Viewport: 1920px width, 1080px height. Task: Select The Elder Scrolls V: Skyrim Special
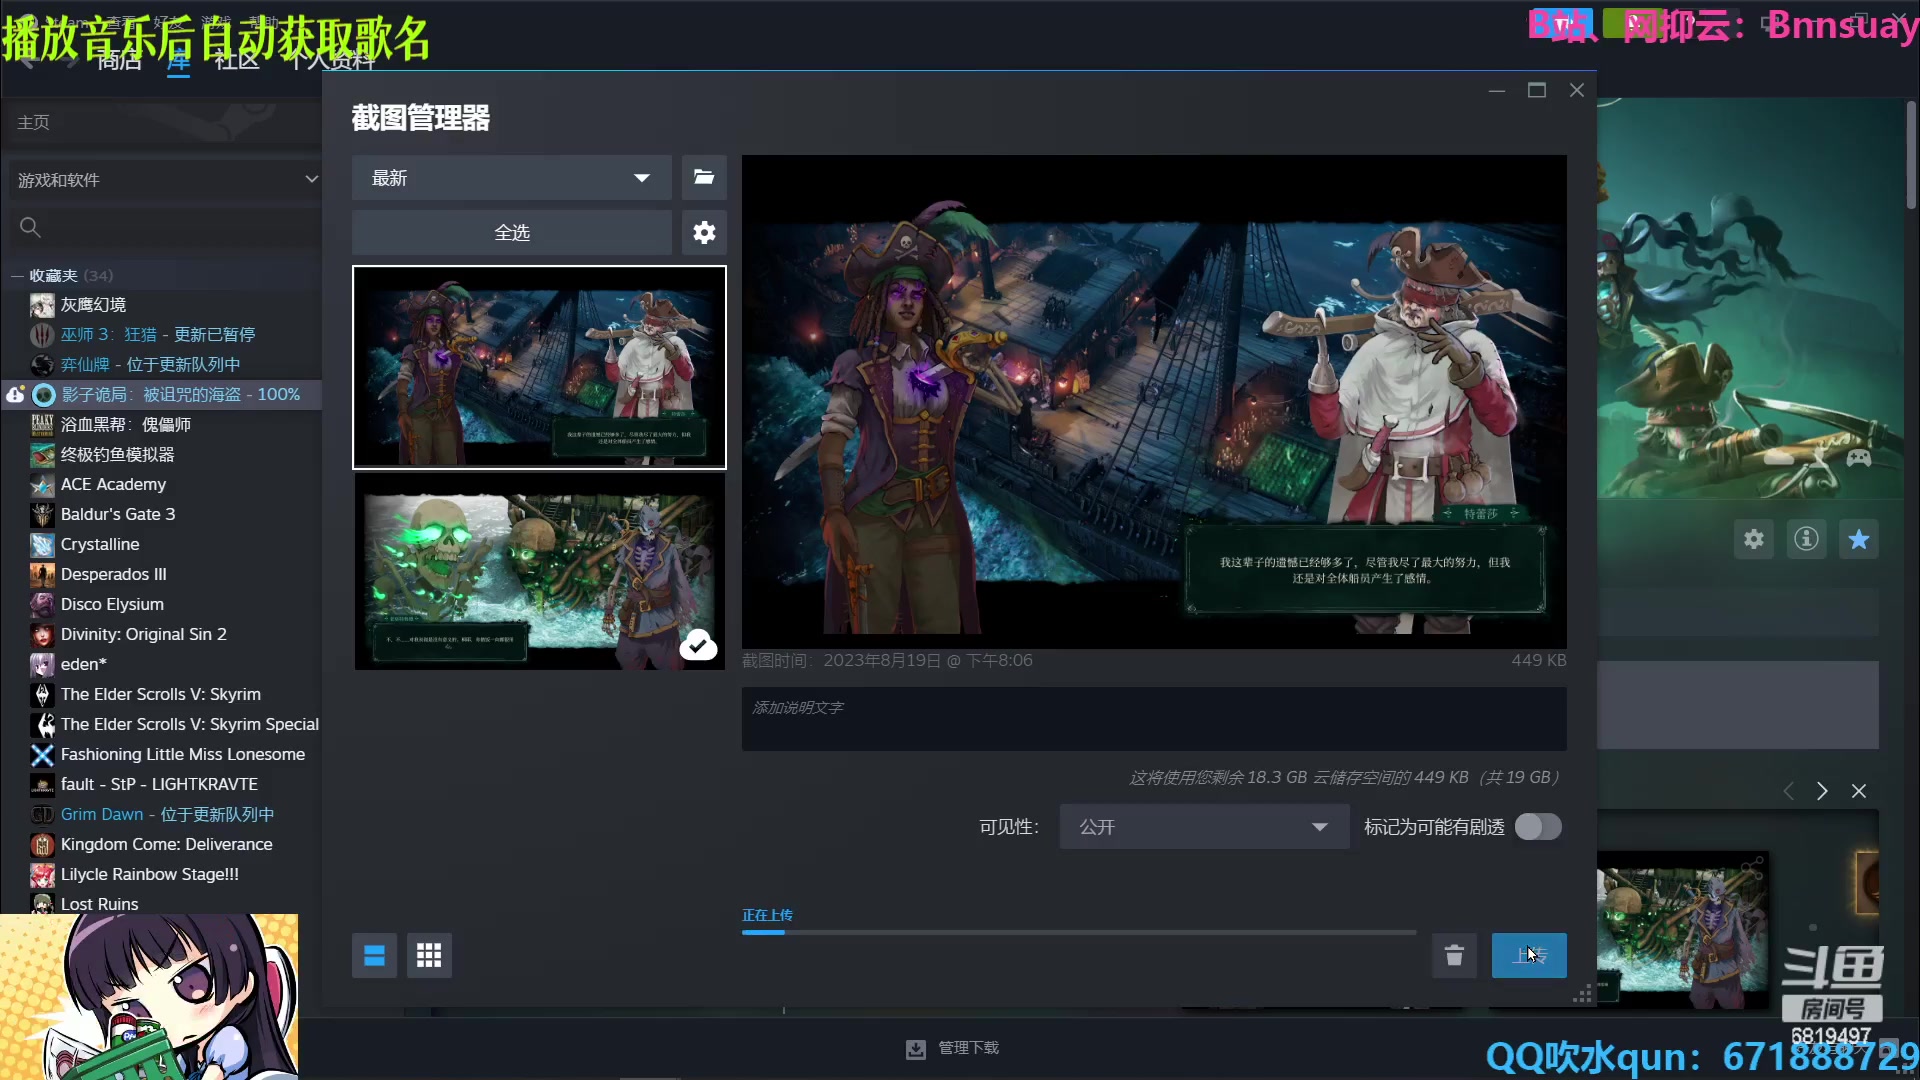click(189, 724)
